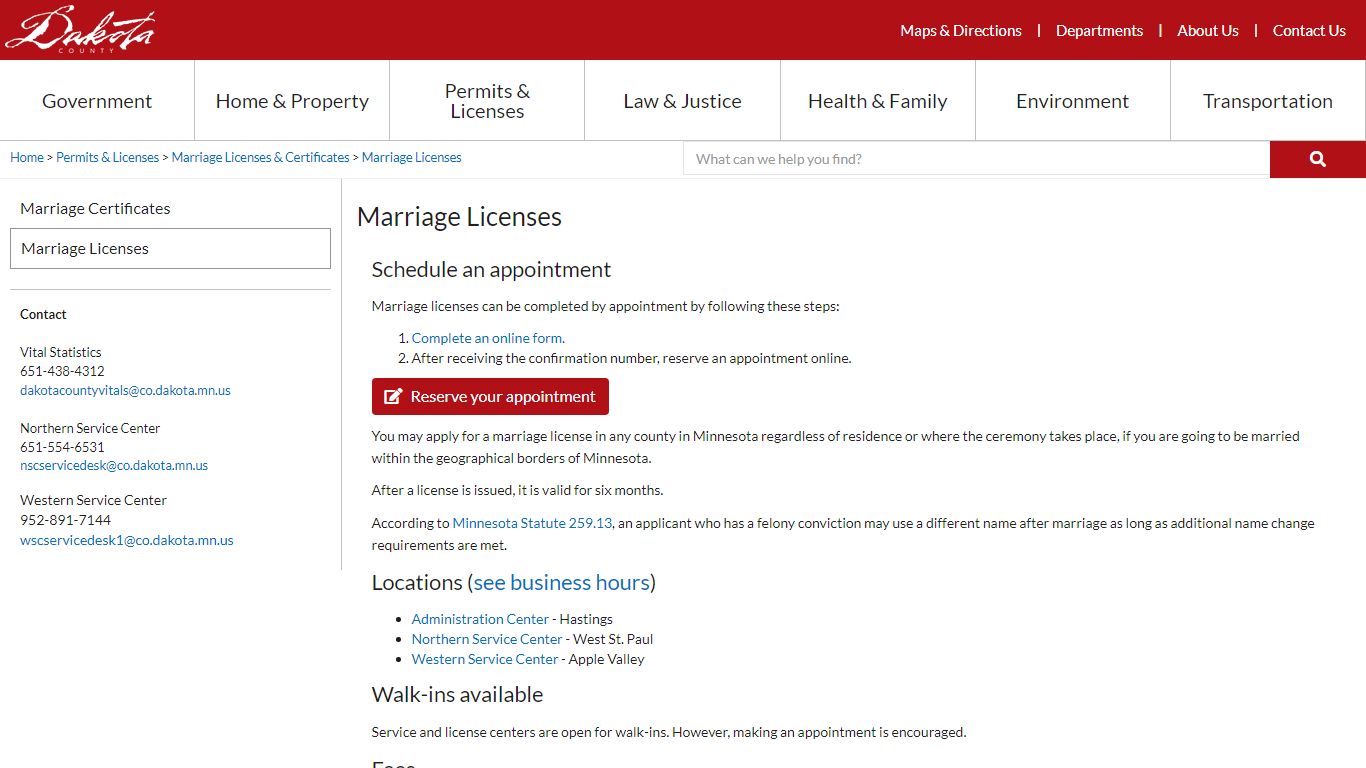Screen dimensions: 1366x768
Task: Email dakotacountyvitals@co.dakota.mn.us
Action: click(126, 390)
